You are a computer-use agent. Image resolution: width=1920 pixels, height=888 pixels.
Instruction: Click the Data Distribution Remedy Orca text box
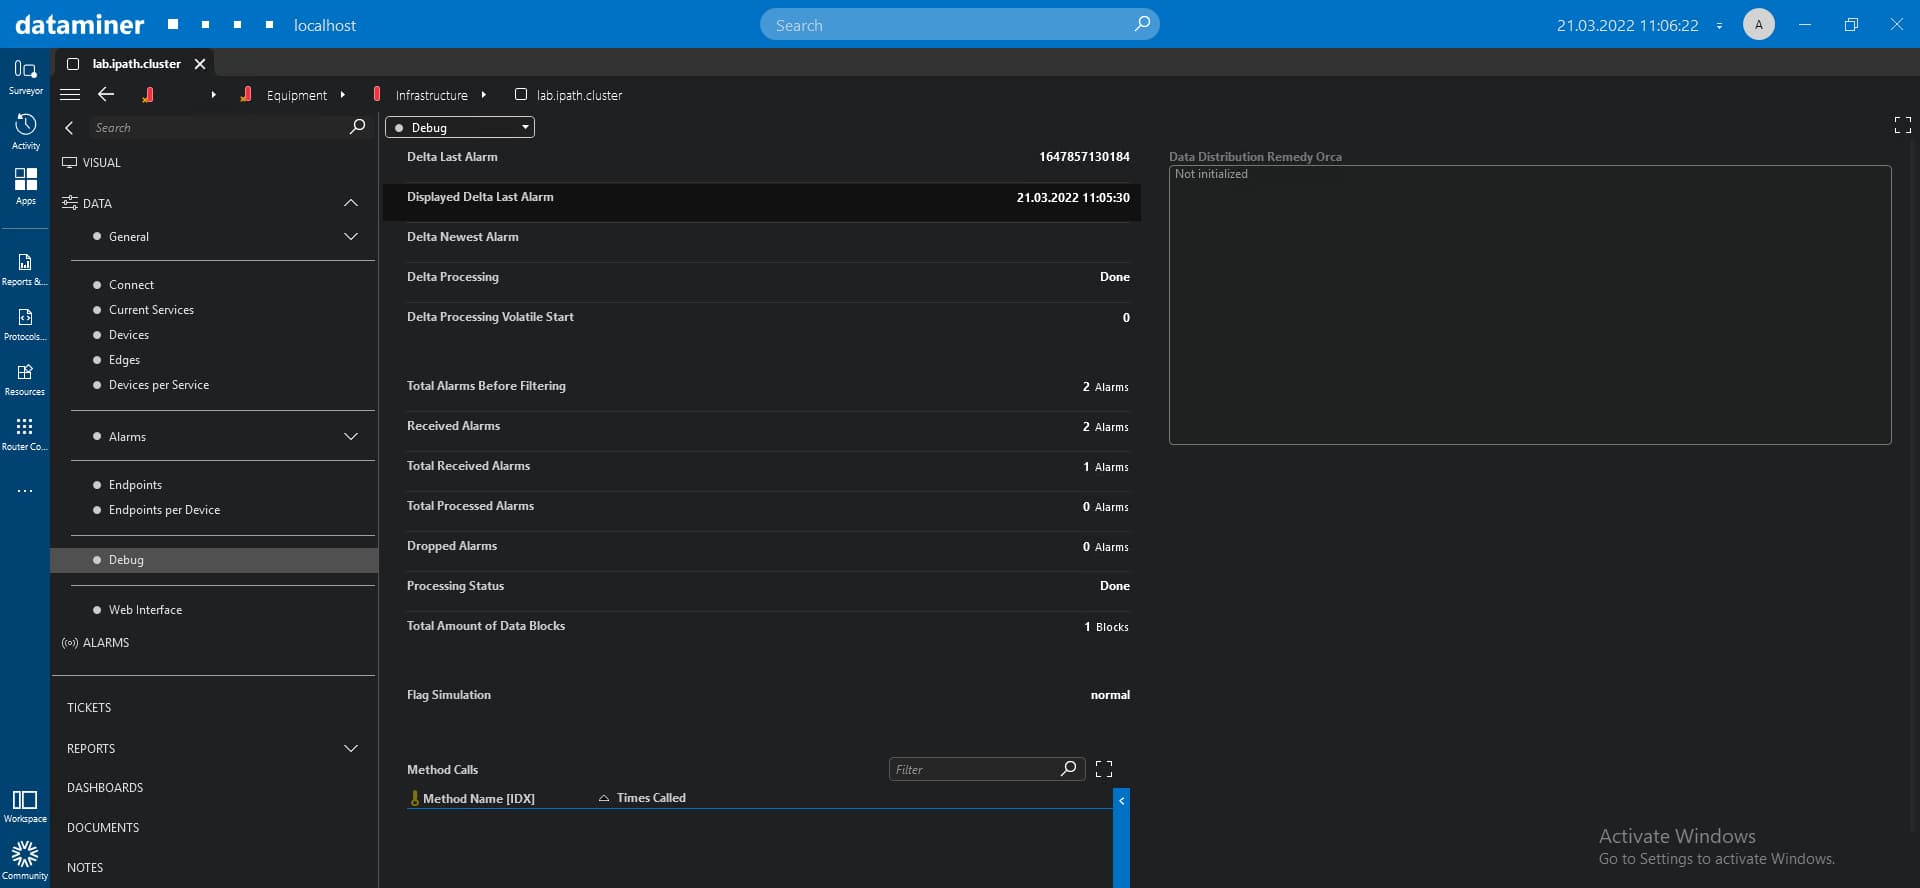pyautogui.click(x=1530, y=305)
